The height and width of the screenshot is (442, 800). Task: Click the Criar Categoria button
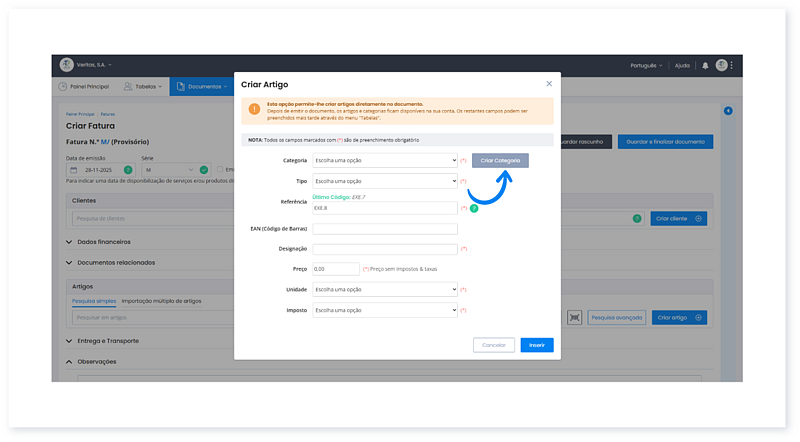pyautogui.click(x=500, y=160)
